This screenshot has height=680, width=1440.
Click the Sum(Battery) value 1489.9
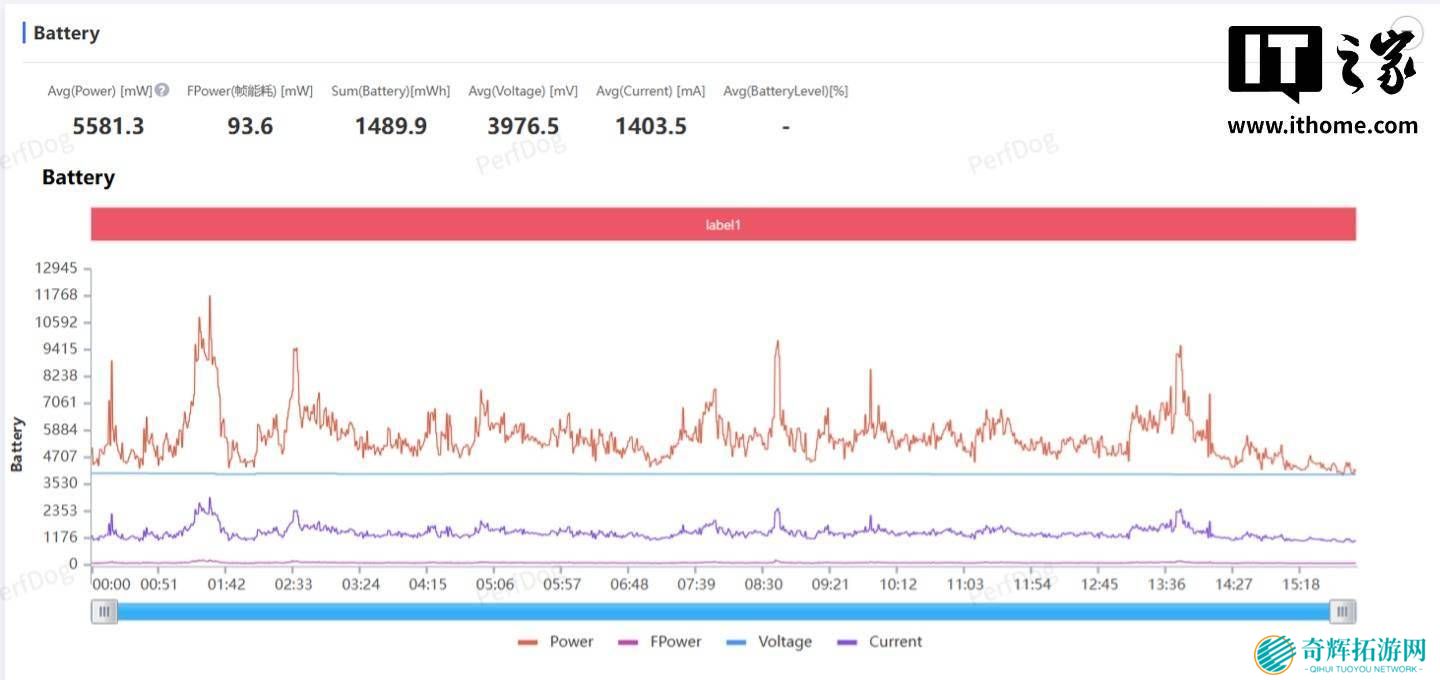pyautogui.click(x=391, y=126)
